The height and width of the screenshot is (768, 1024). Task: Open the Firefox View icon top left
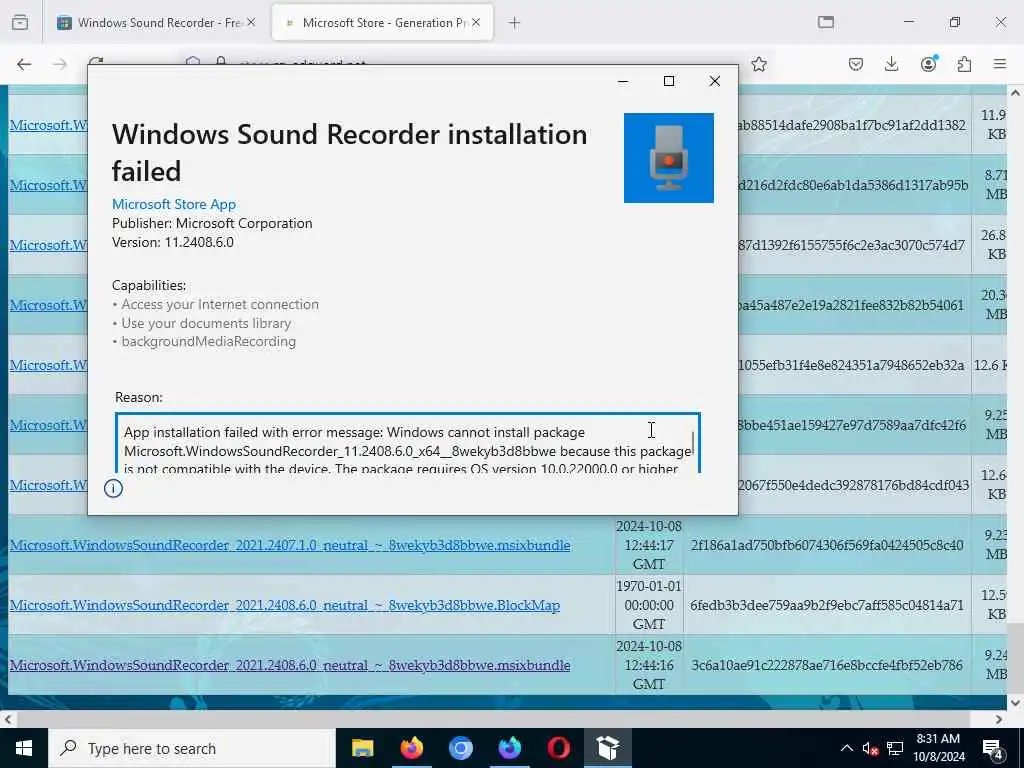point(20,23)
